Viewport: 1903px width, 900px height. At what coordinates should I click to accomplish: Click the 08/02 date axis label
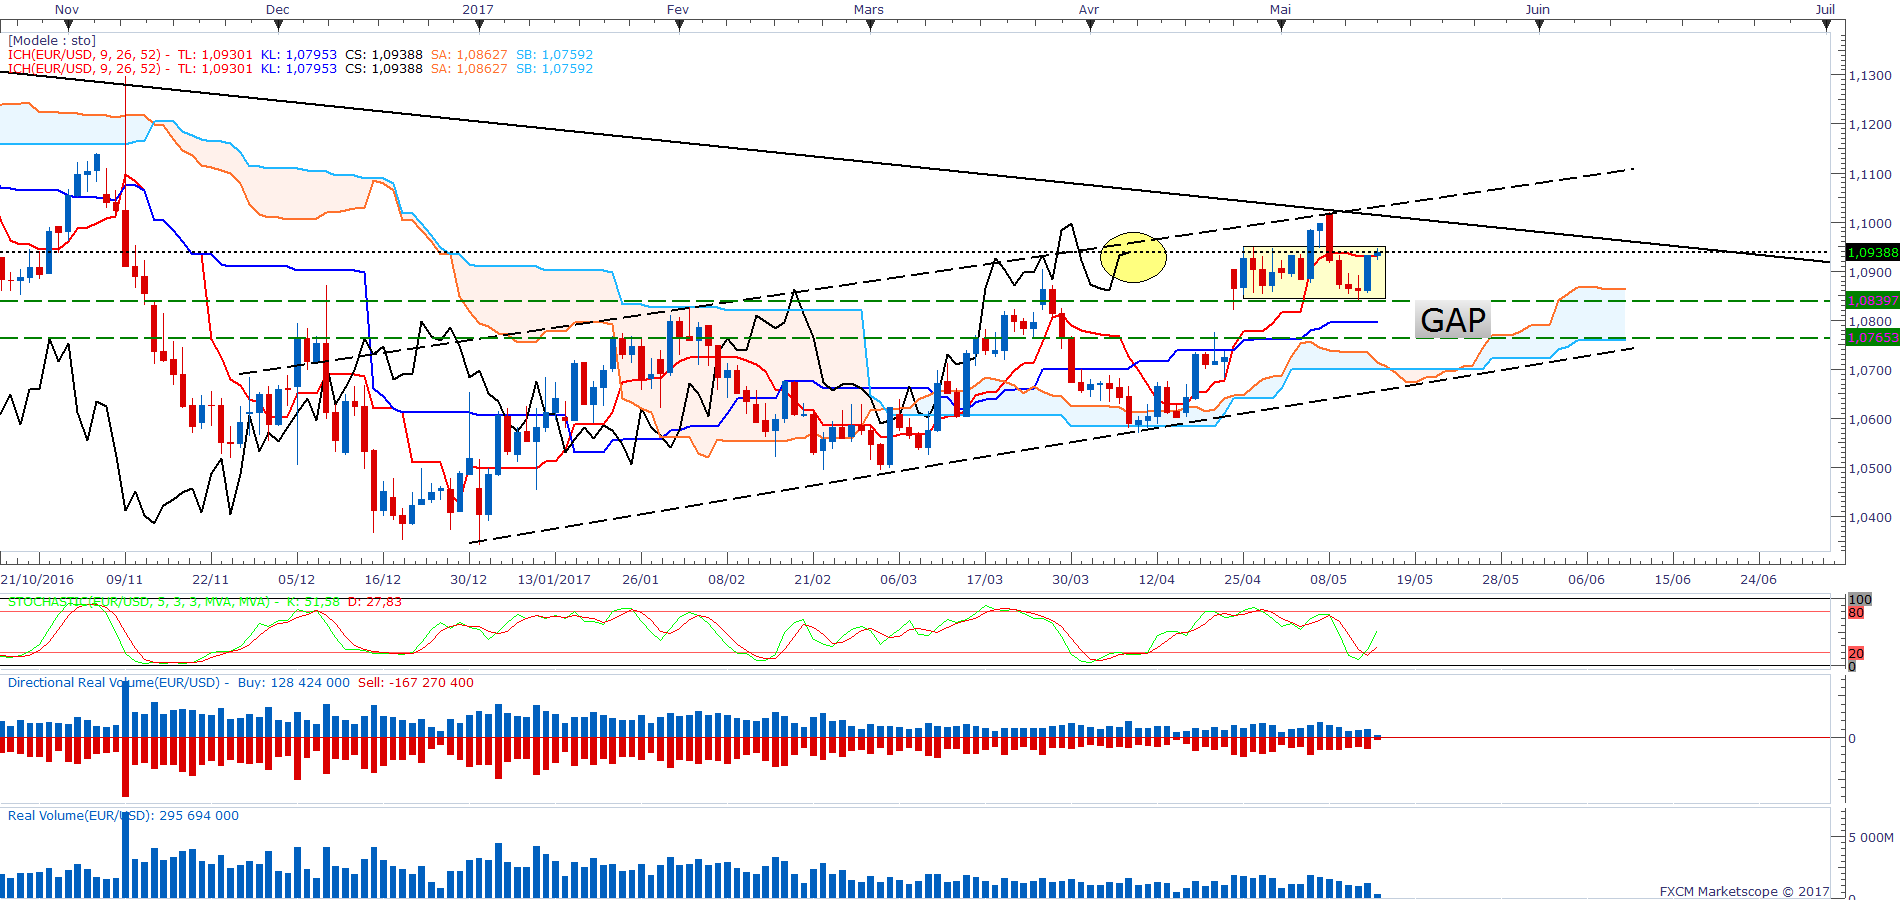[727, 580]
